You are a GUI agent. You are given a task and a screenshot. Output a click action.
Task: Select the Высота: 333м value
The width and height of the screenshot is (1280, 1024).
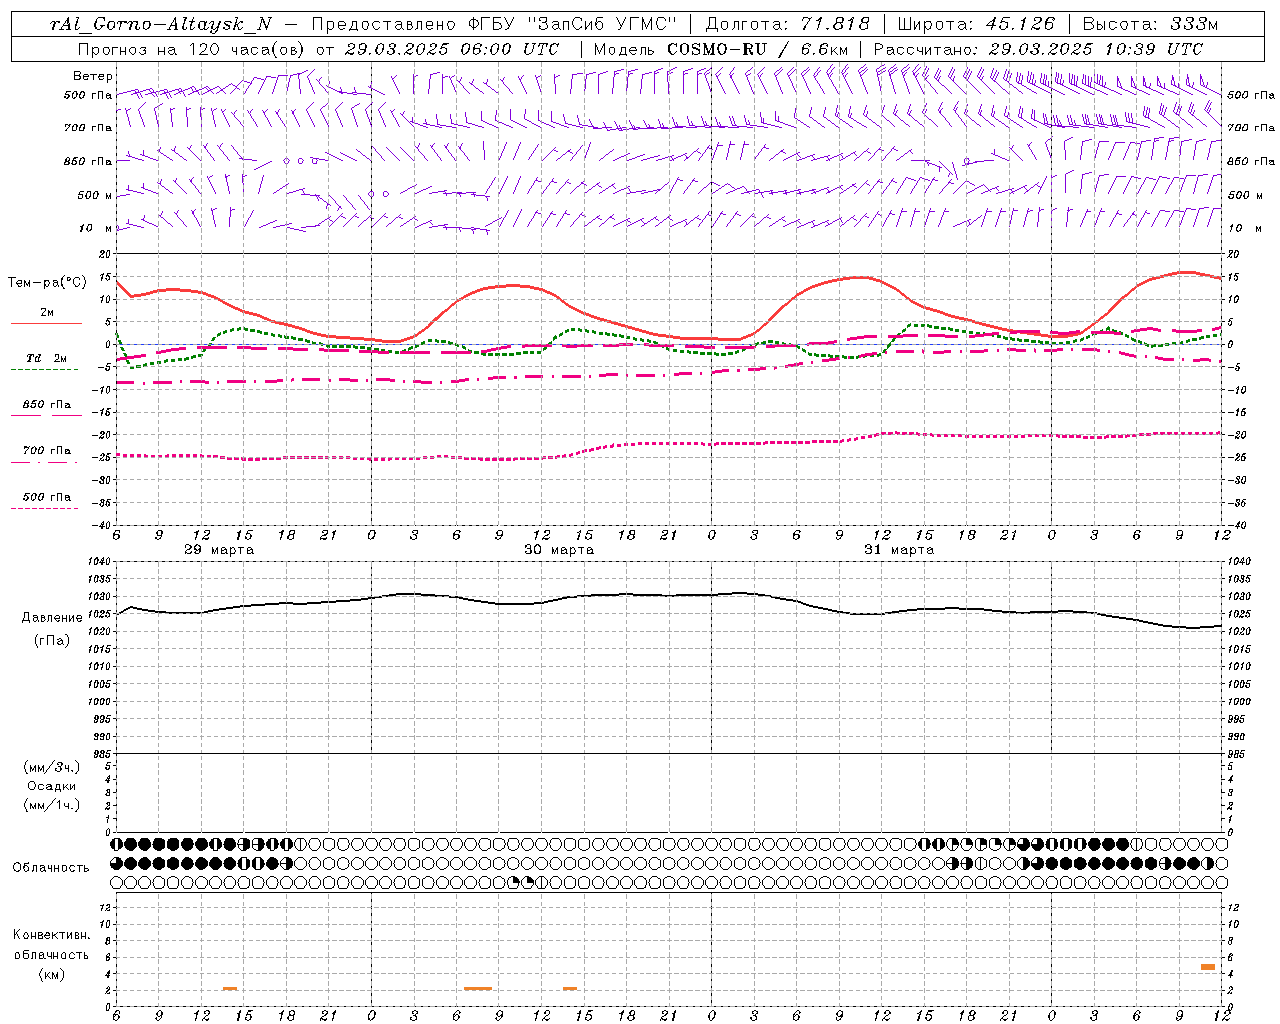click(1151, 24)
